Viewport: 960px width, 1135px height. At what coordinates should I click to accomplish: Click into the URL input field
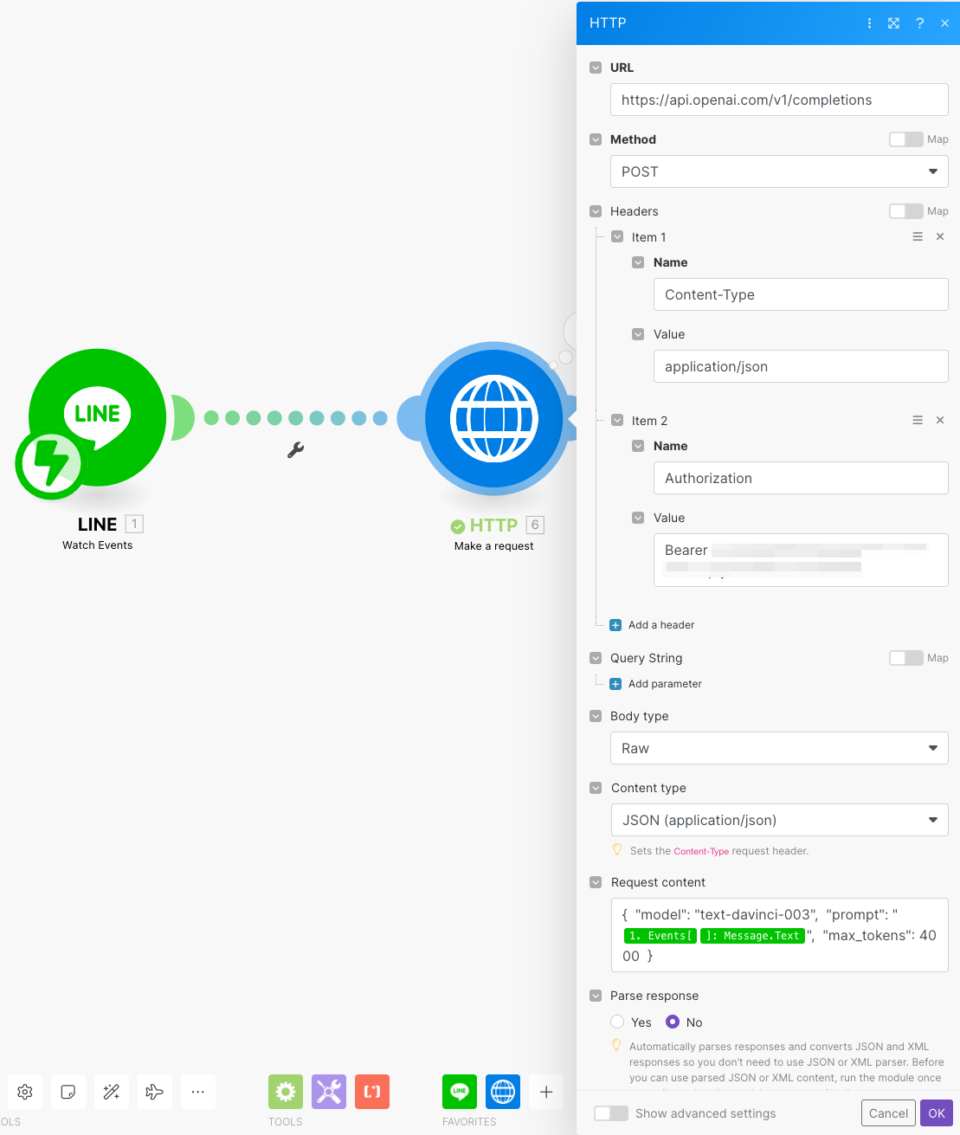click(x=779, y=100)
